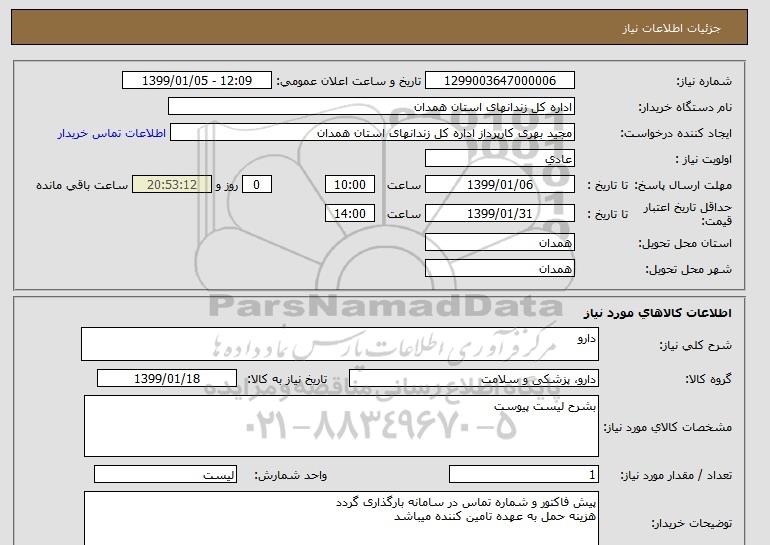Viewport: 770px width, 545px height.
Task: Select the label استان محل تحویل
Action: [685, 244]
